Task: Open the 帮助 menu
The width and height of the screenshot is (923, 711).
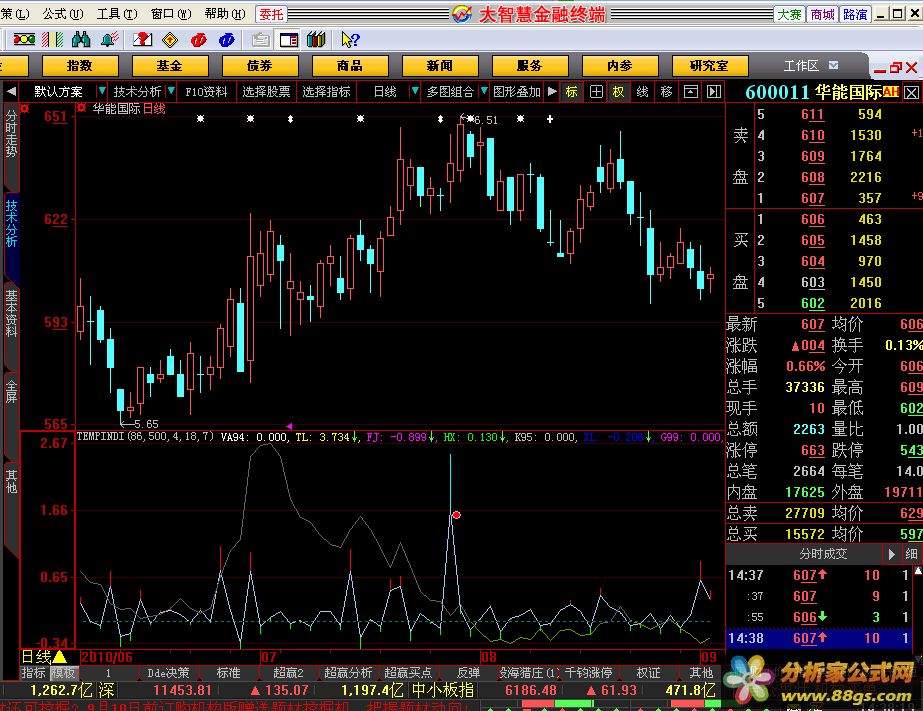Action: pos(225,14)
